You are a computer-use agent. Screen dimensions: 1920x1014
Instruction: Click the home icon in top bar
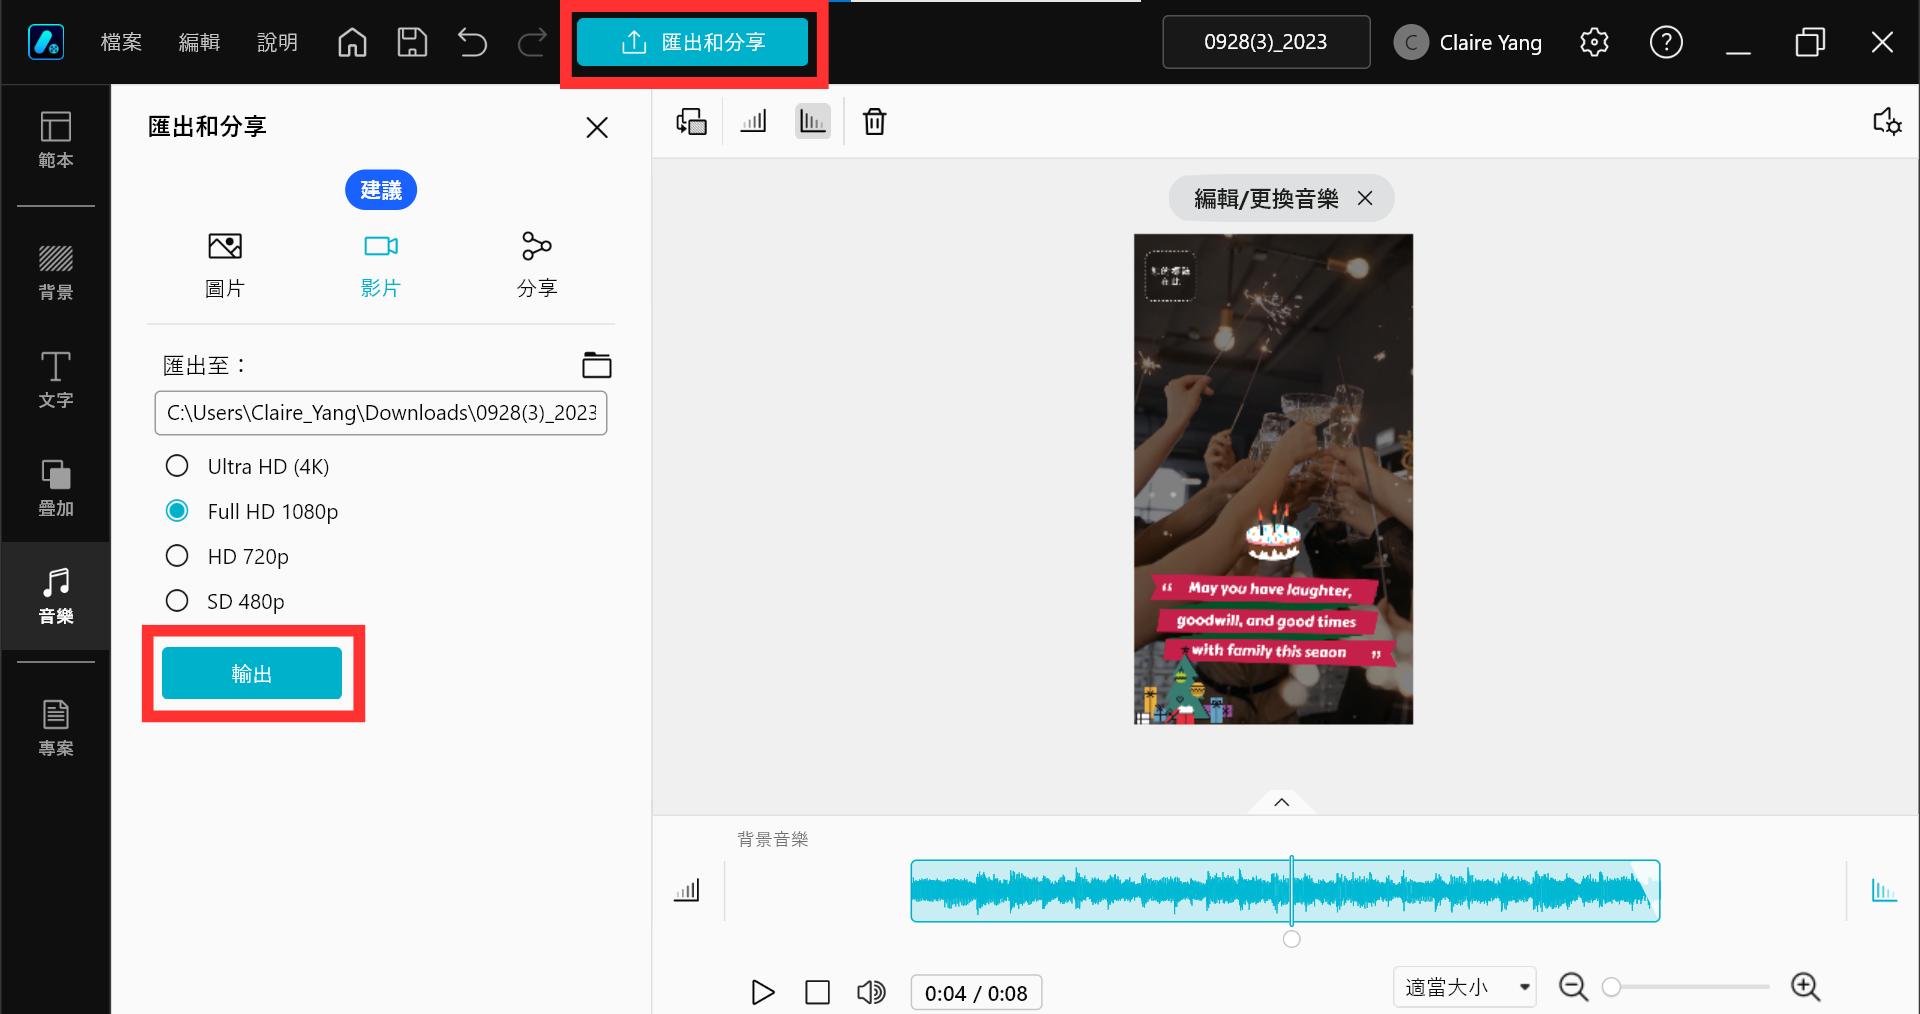click(x=352, y=42)
